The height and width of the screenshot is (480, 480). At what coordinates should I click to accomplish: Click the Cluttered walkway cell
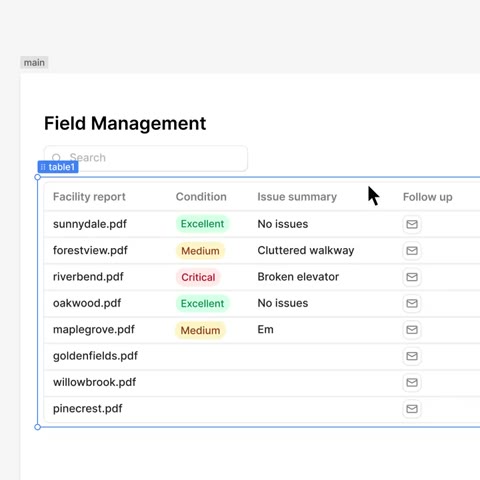point(306,250)
